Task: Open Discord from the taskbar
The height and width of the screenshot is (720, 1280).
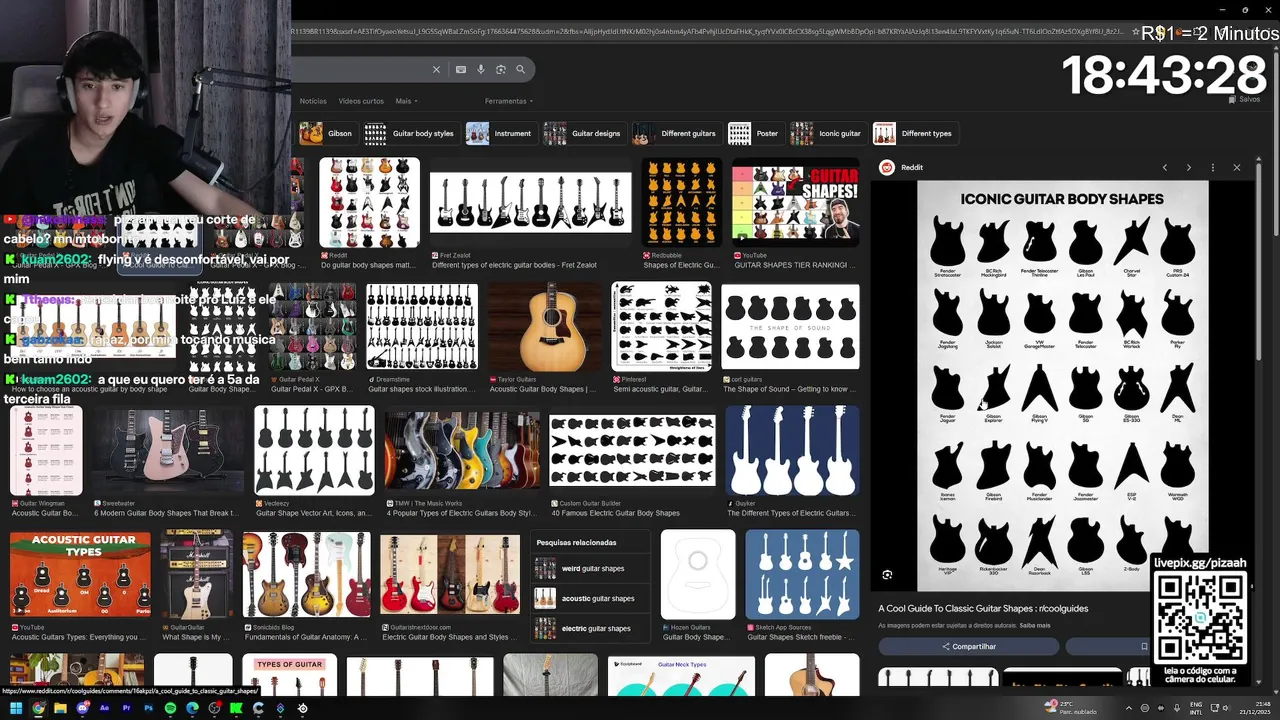Action: (x=82, y=708)
